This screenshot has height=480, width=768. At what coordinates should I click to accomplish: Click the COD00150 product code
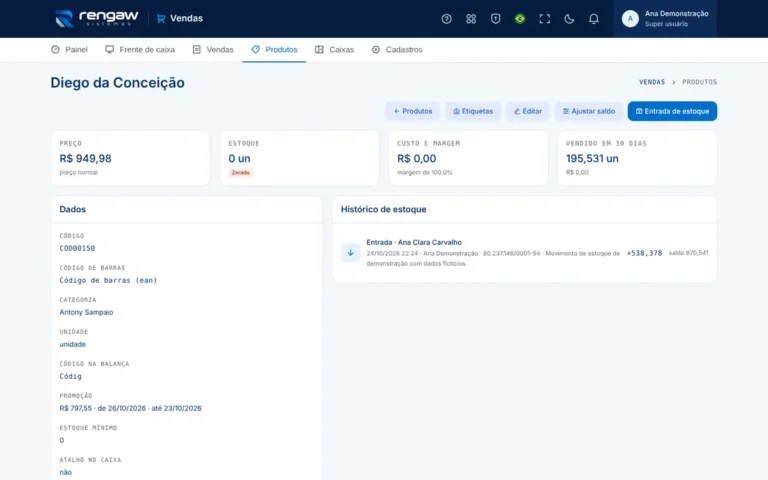[x=77, y=248]
